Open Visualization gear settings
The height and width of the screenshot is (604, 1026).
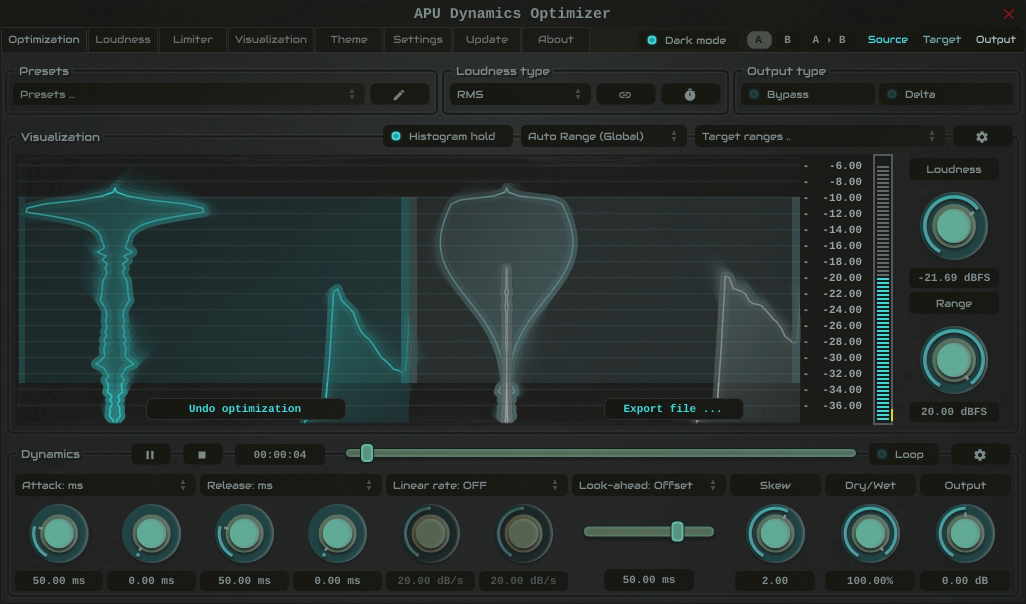(x=982, y=137)
